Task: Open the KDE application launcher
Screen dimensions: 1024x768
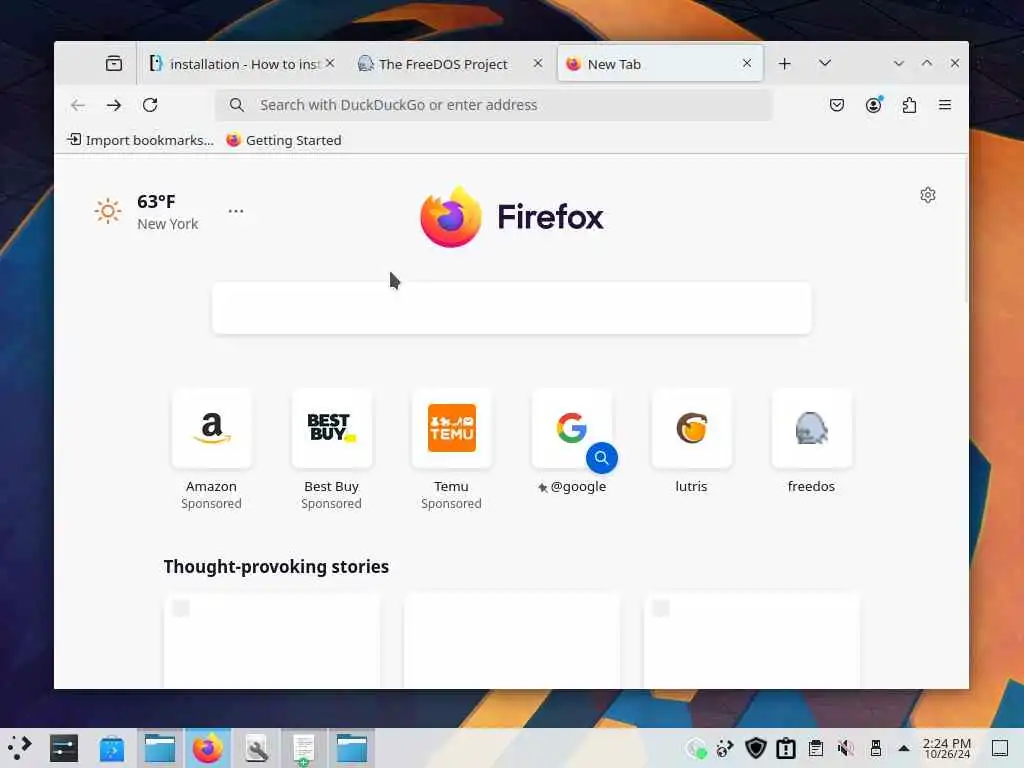Action: tap(20, 748)
